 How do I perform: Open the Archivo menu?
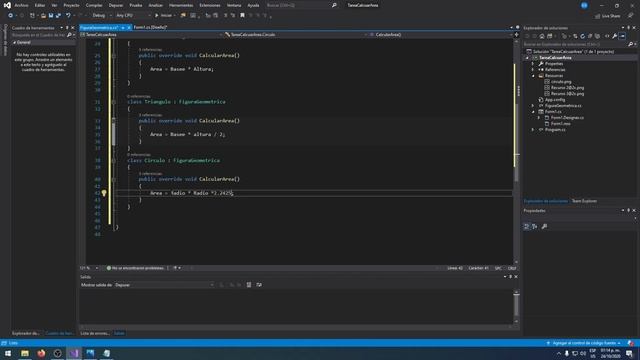pos(21,5)
